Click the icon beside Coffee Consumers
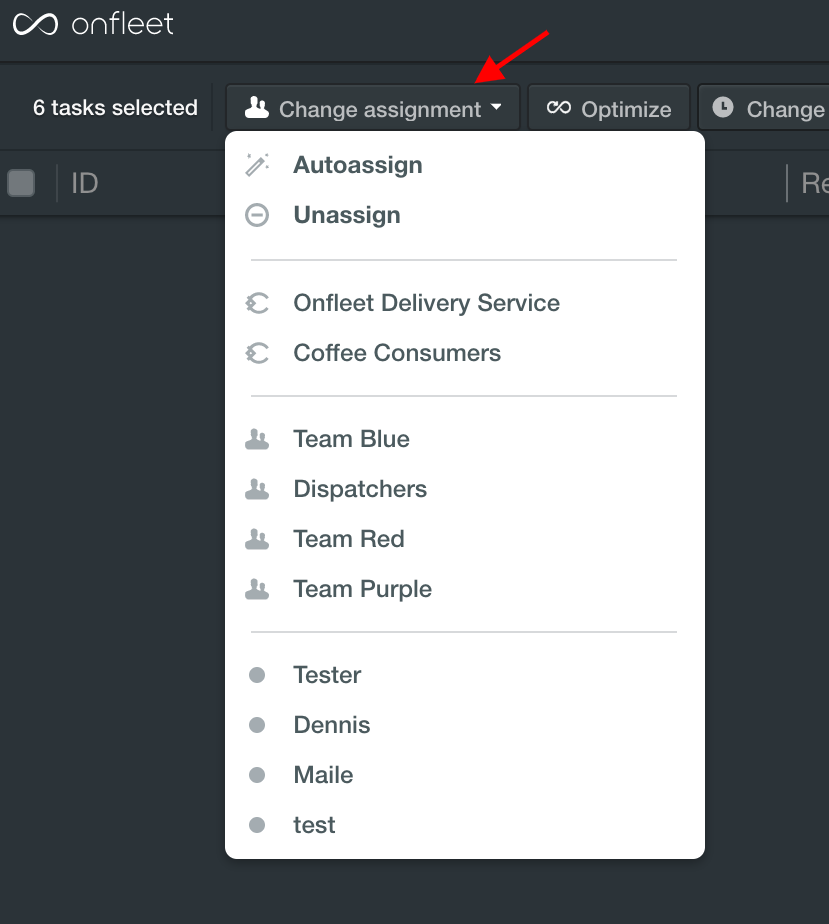 (257, 354)
